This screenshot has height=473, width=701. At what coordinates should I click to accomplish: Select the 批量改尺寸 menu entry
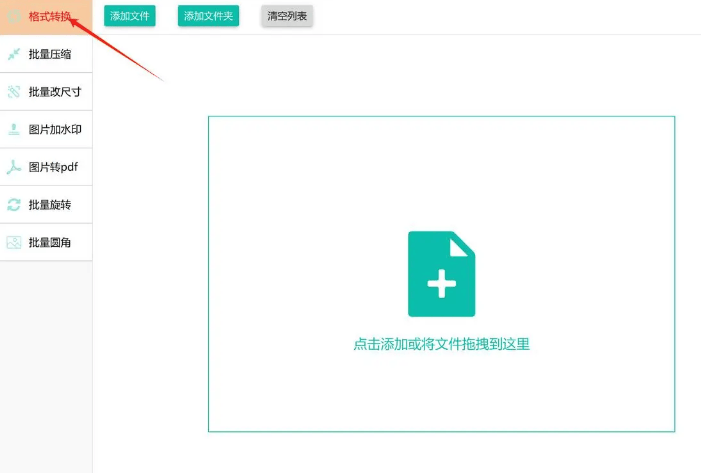click(x=55, y=92)
